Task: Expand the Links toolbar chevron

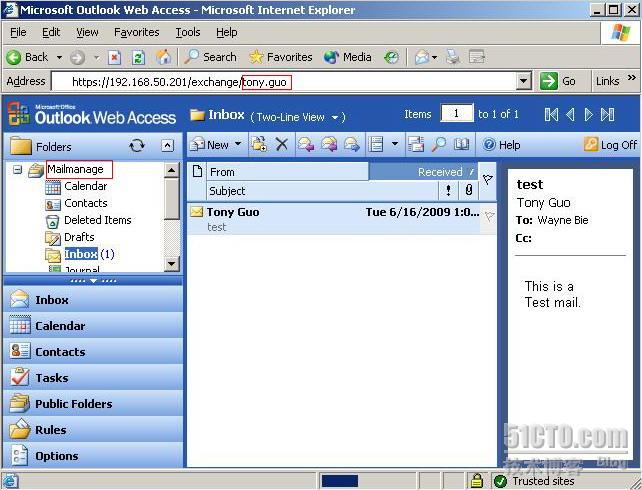Action: [631, 77]
